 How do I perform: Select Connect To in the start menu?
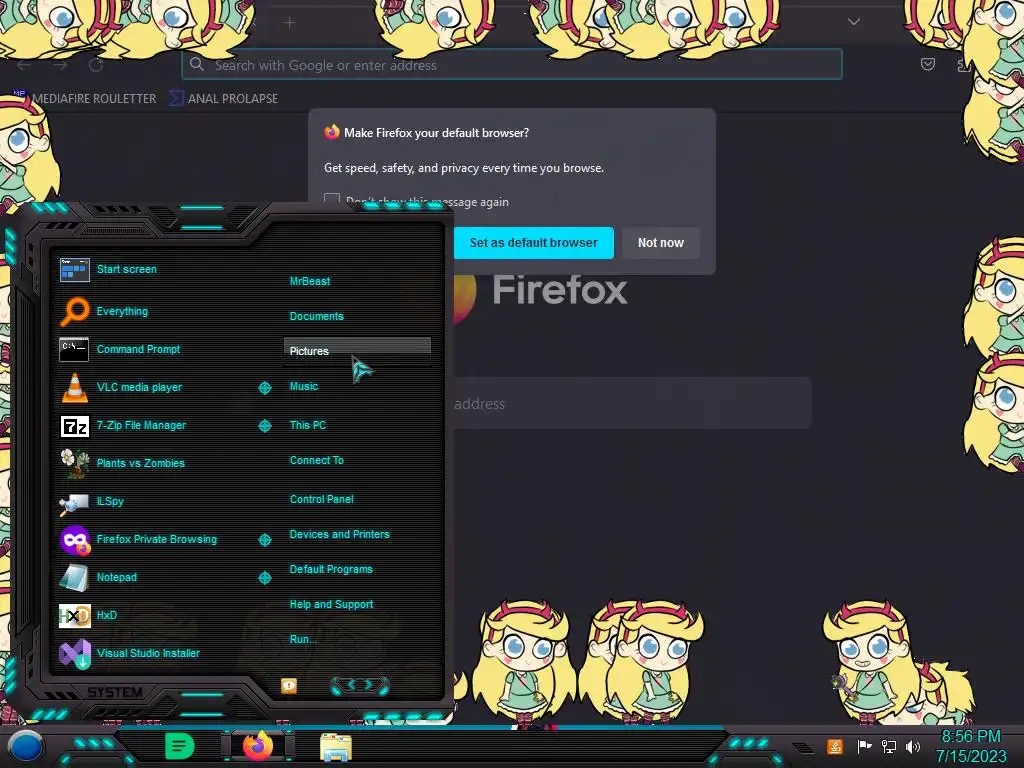(x=316, y=460)
